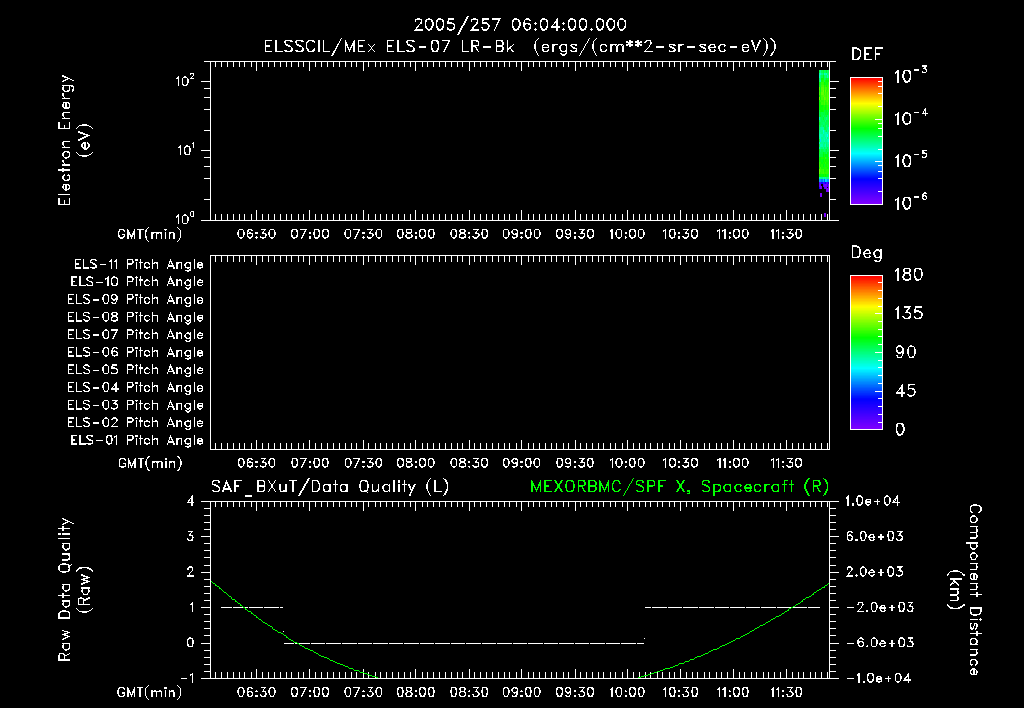
Task: Click the 10^2 electron energy axis value
Action: tap(185, 80)
